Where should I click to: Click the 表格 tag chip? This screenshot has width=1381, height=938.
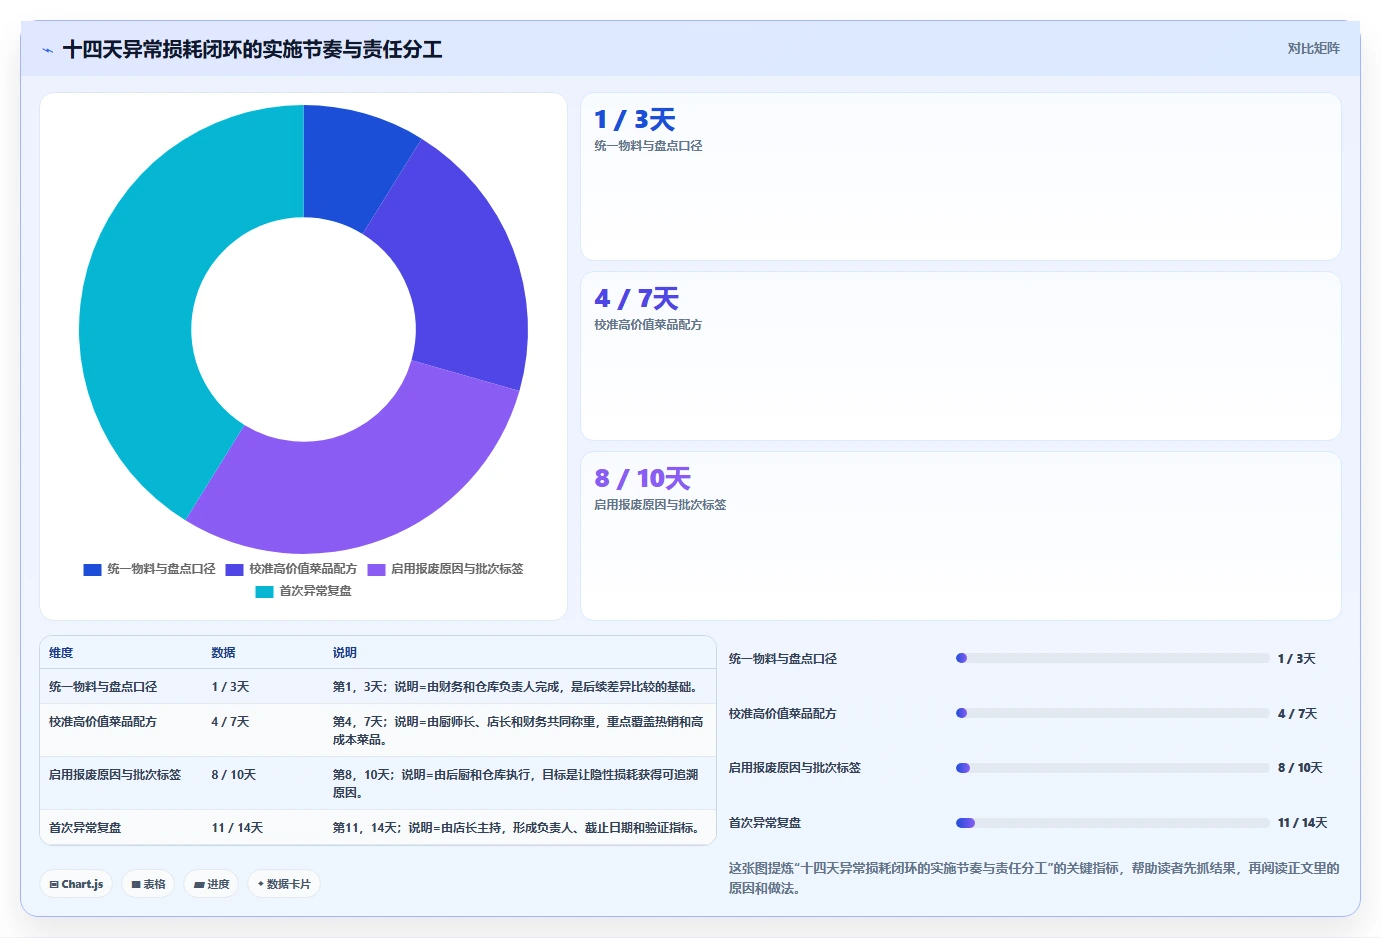point(148,884)
